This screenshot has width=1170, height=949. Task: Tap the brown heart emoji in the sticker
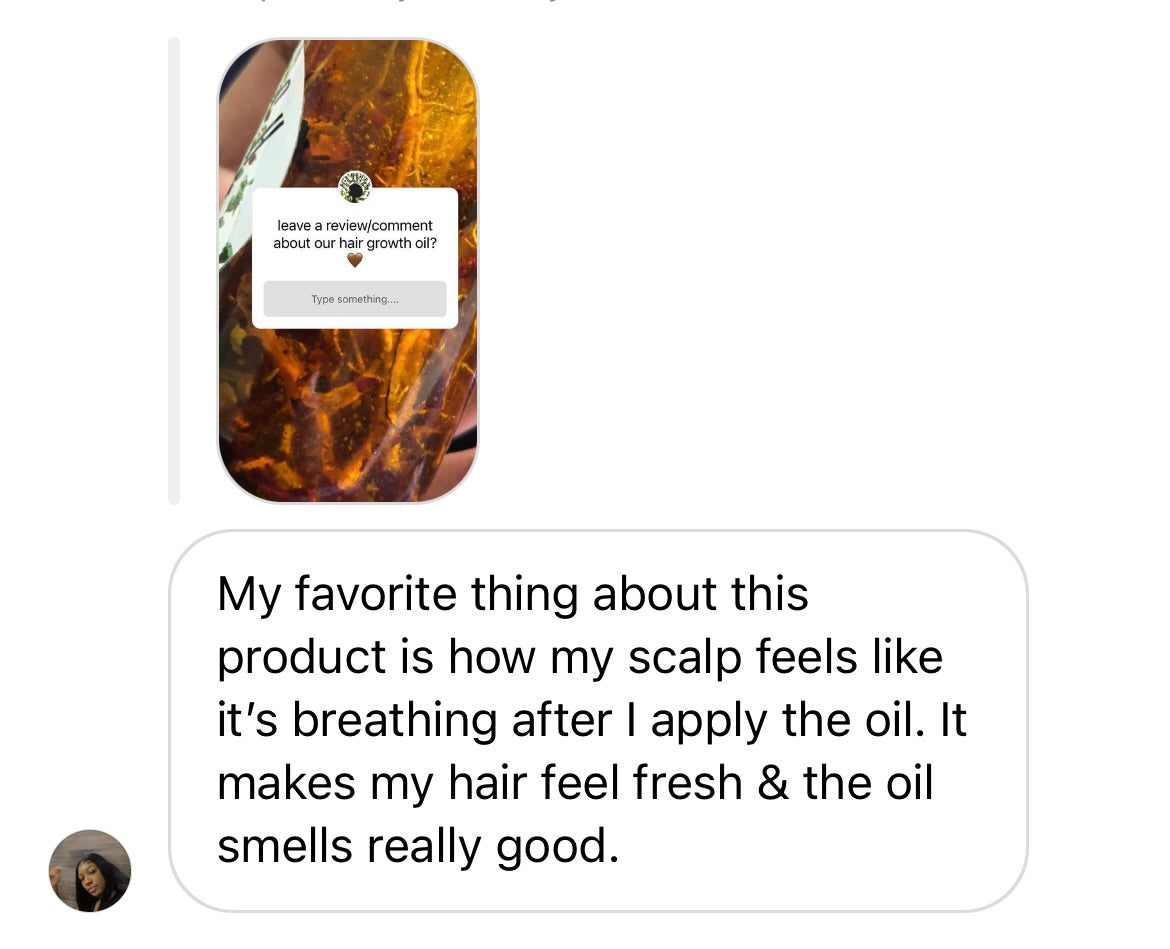(354, 260)
